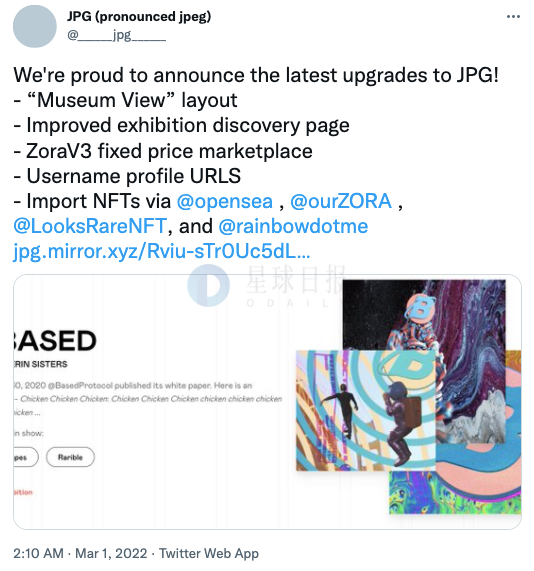
Task: Open the jpg.mirror.xyz article link
Action: [162, 251]
